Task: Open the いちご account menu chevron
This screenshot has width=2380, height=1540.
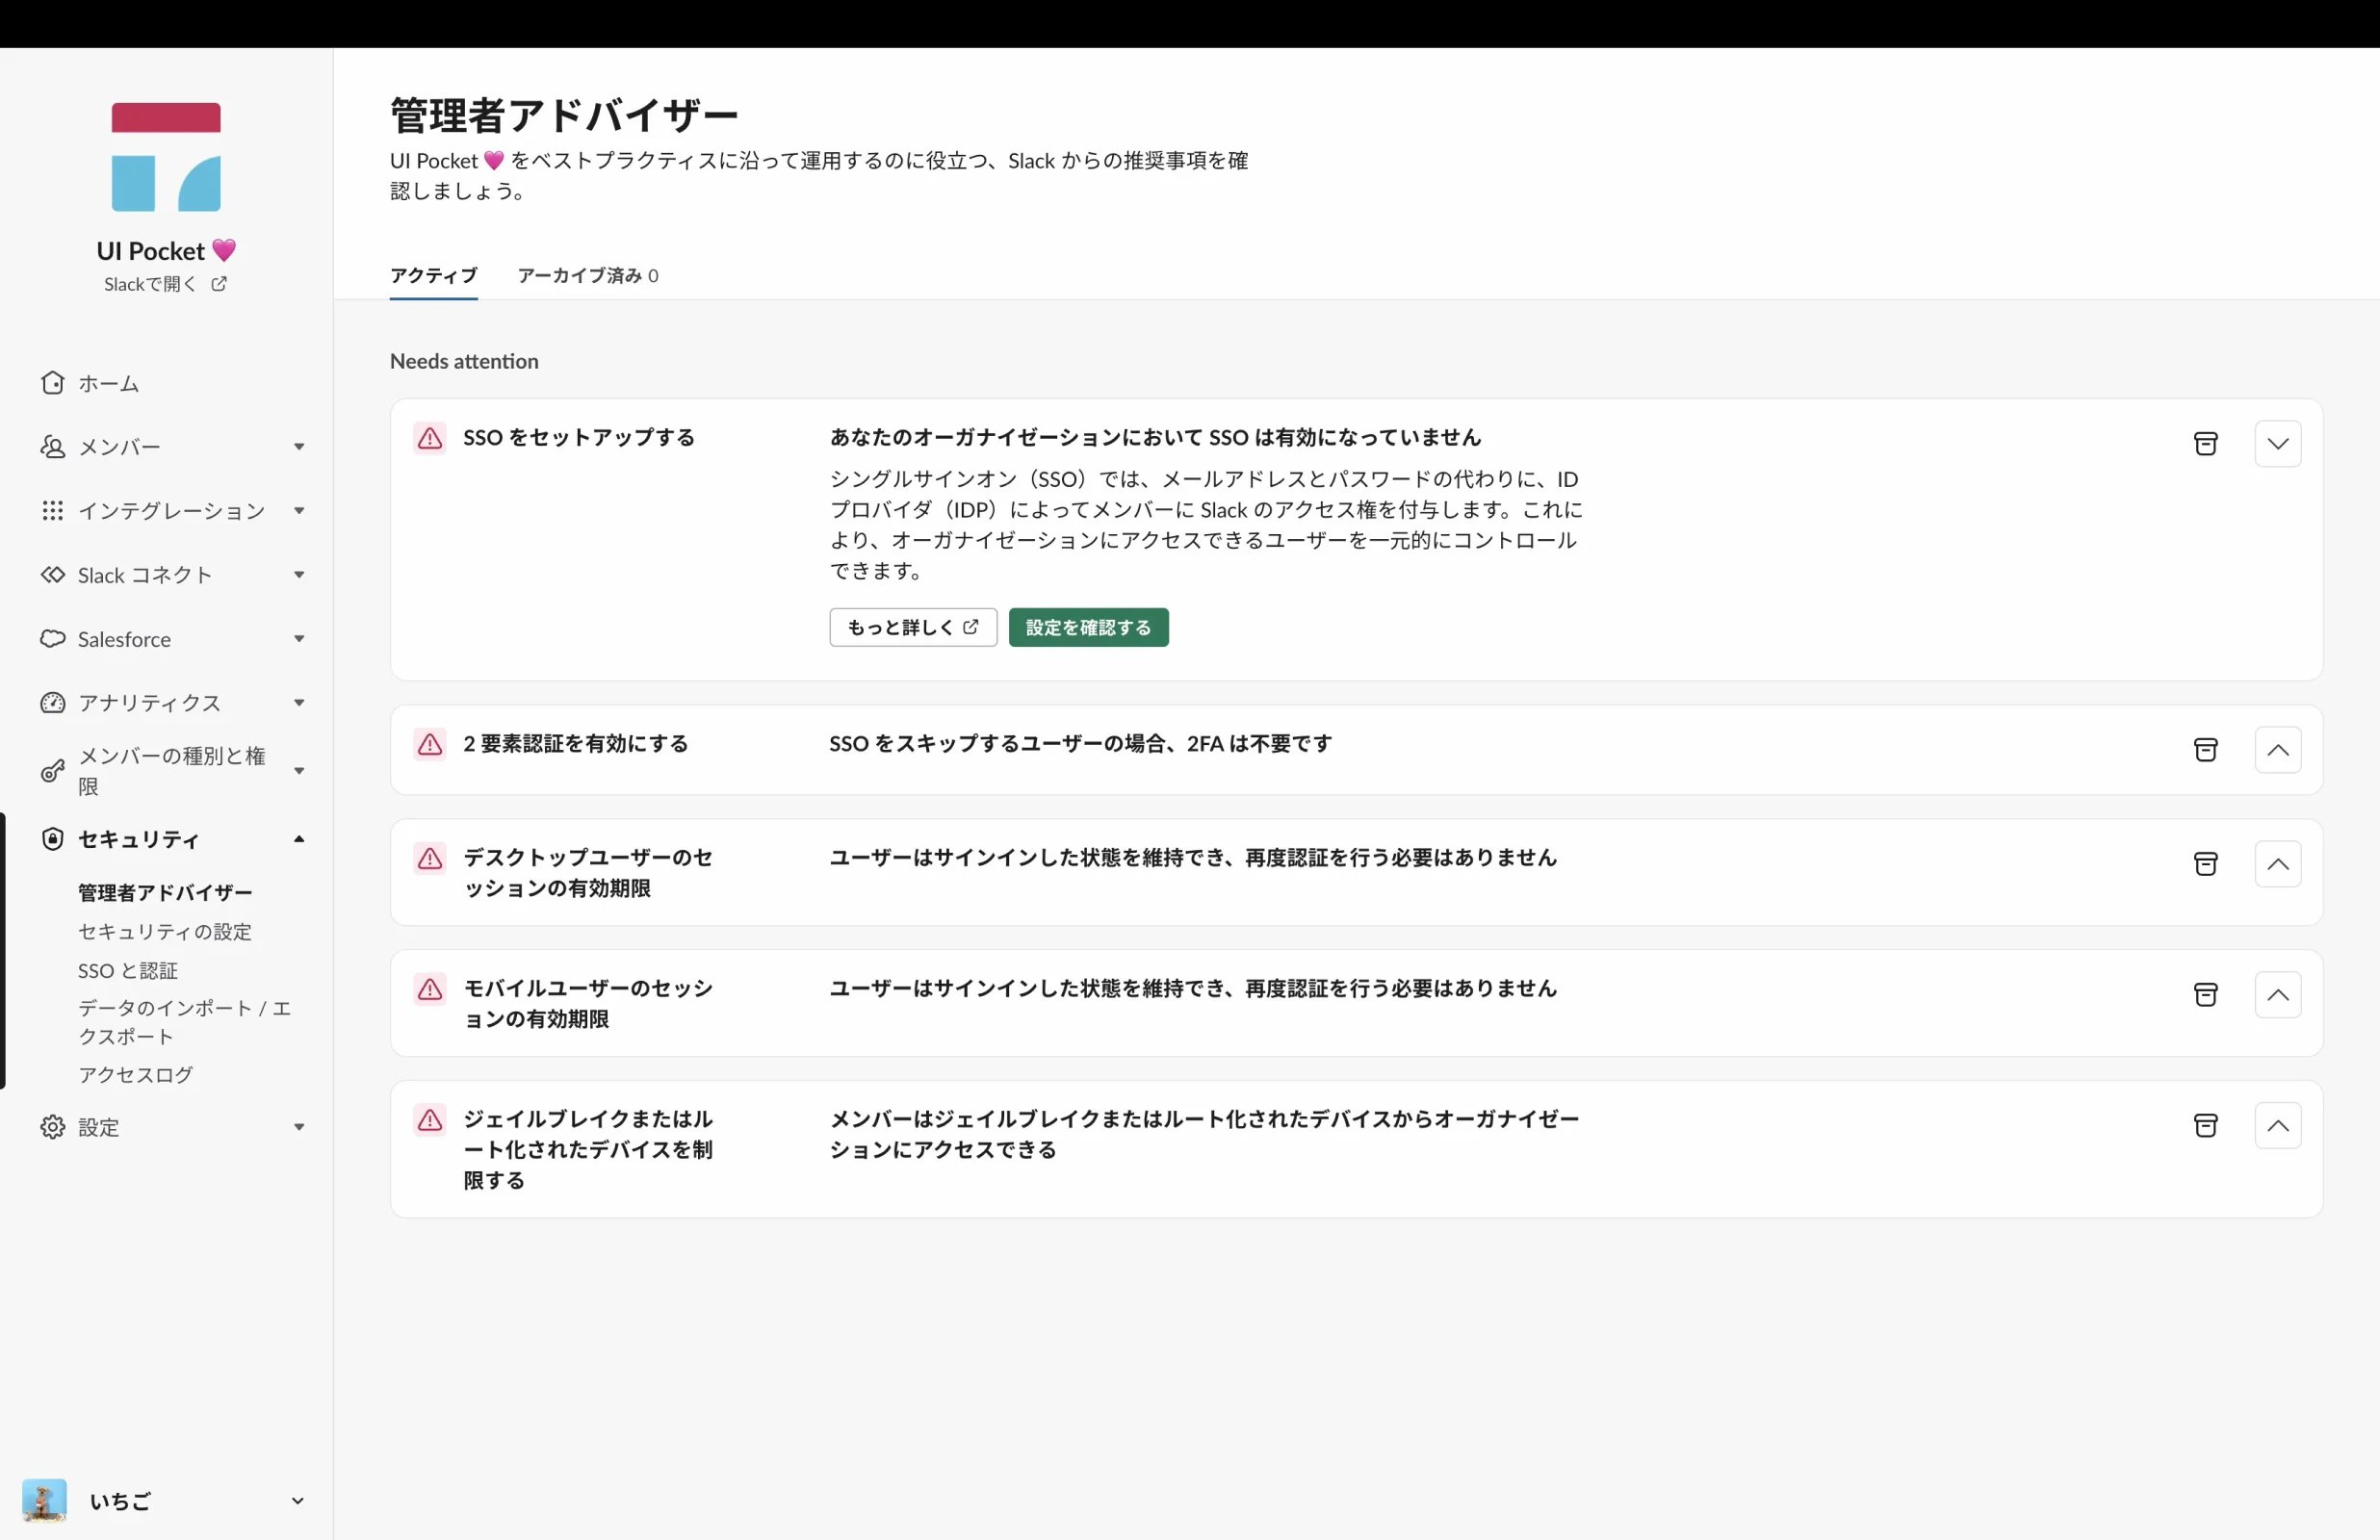Action: [x=297, y=1501]
